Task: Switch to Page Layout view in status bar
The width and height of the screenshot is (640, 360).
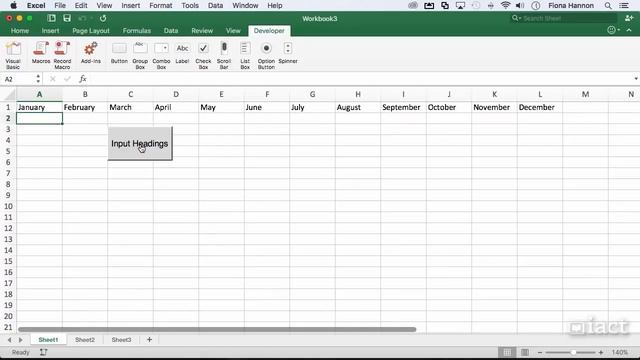Action: [x=525, y=352]
